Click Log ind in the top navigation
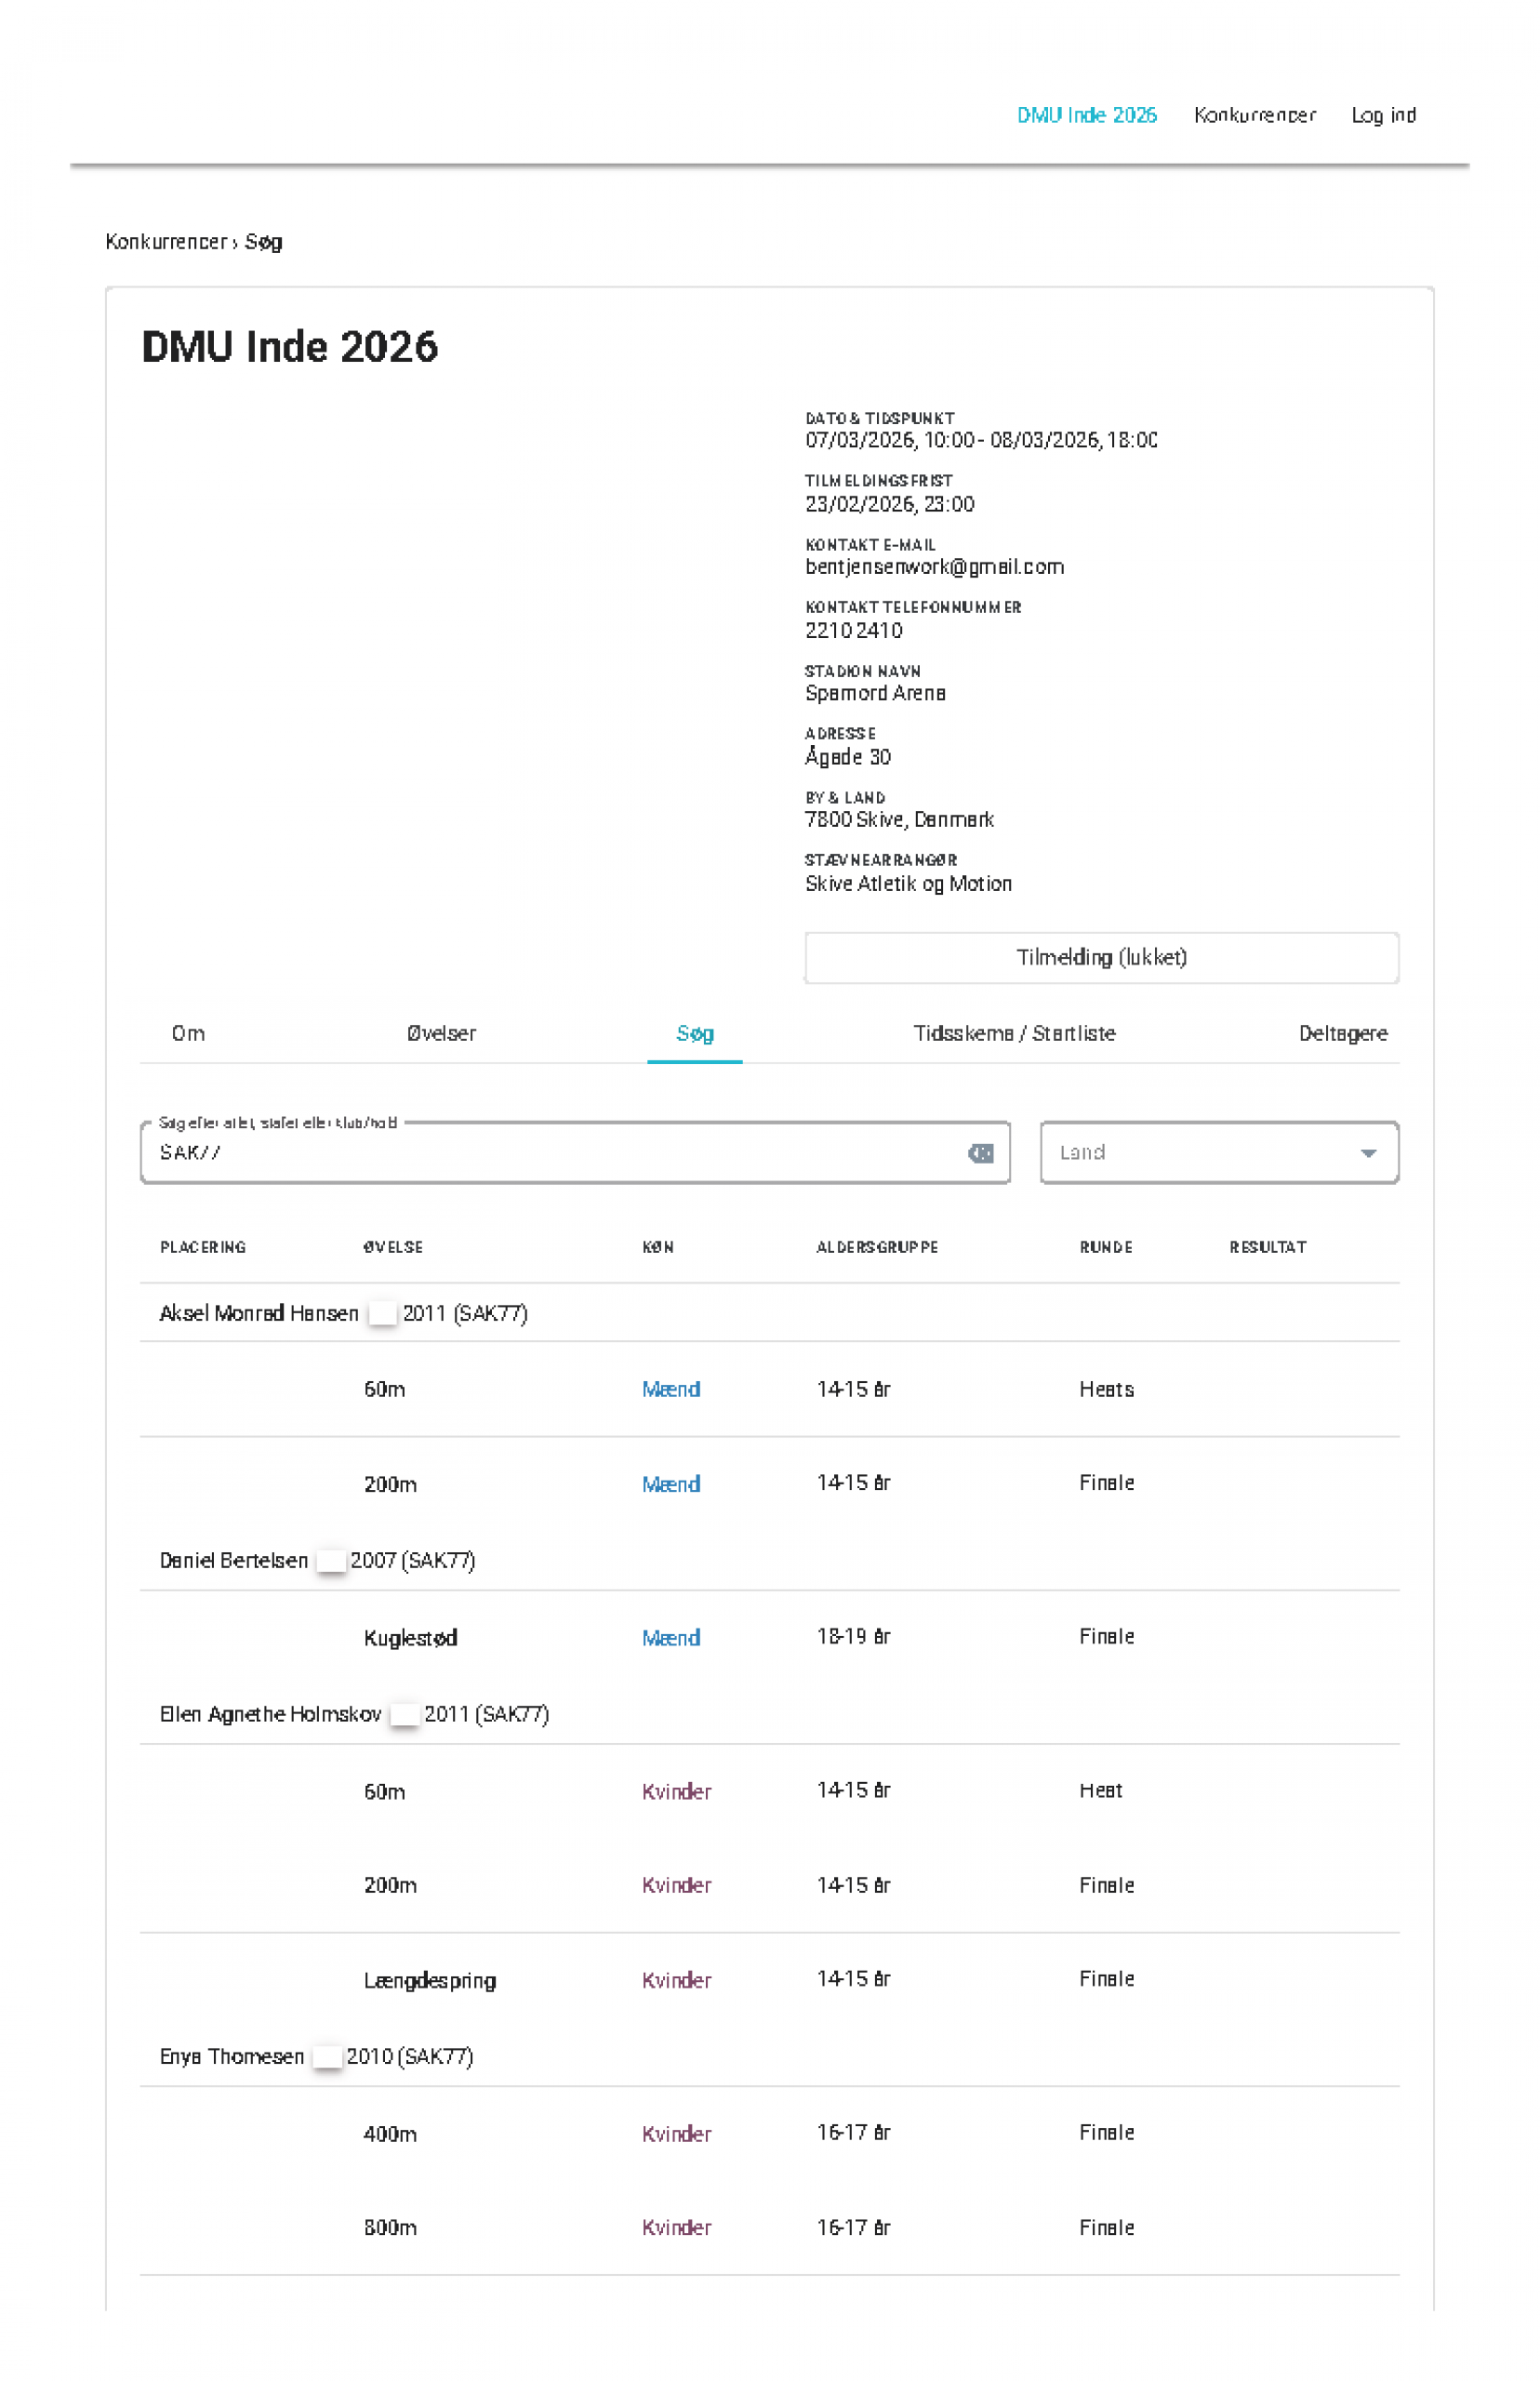This screenshot has height=2381, width=1540. pos(1383,115)
